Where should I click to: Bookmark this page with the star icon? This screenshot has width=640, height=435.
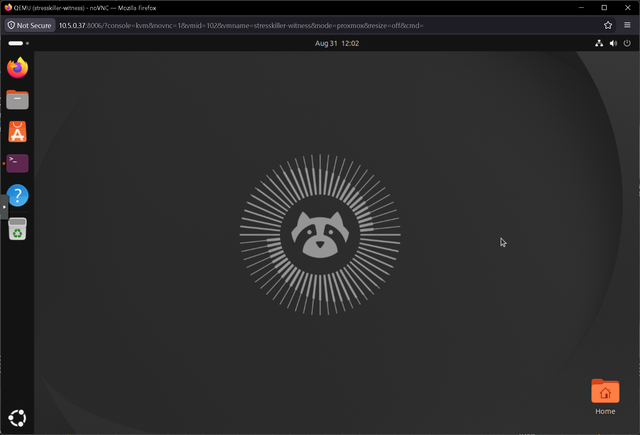(608, 25)
